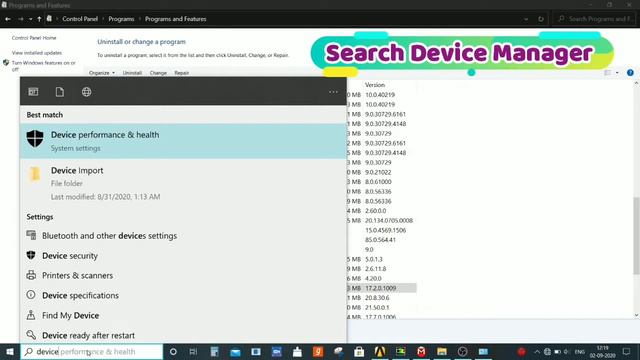Open the orange 'g' app on taskbar

(318, 351)
